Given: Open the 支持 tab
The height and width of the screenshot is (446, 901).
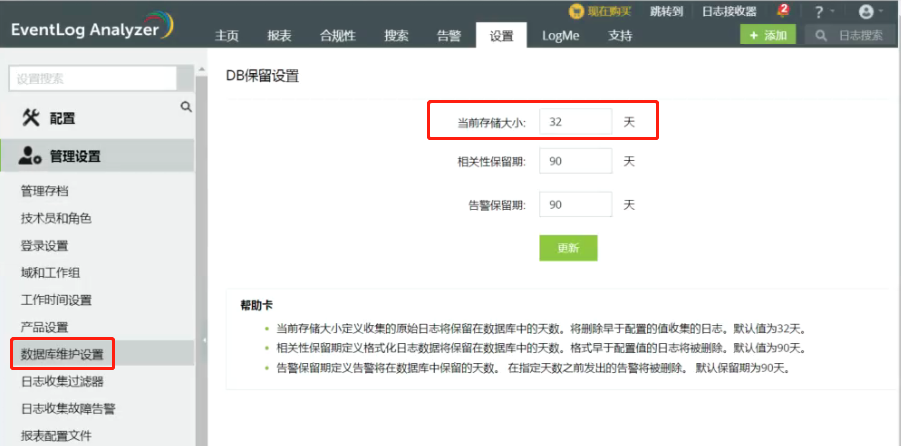Looking at the screenshot, I should [620, 36].
